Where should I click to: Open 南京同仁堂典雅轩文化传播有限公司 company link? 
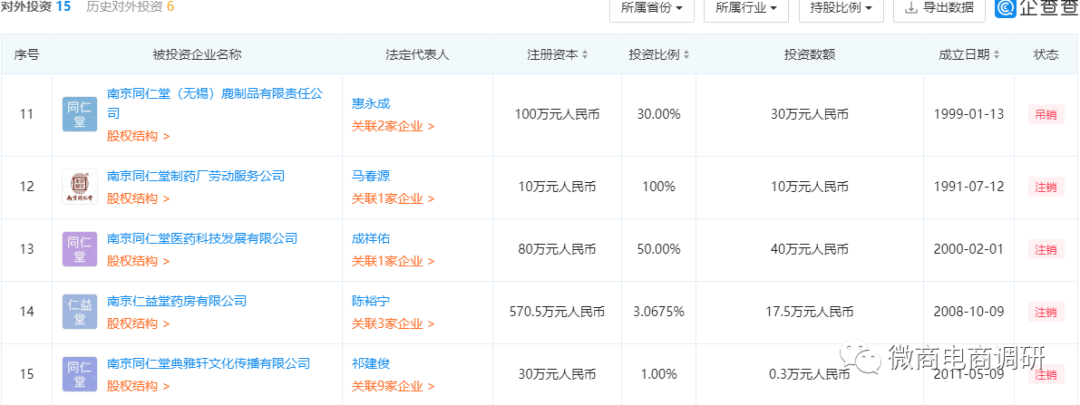(208, 363)
